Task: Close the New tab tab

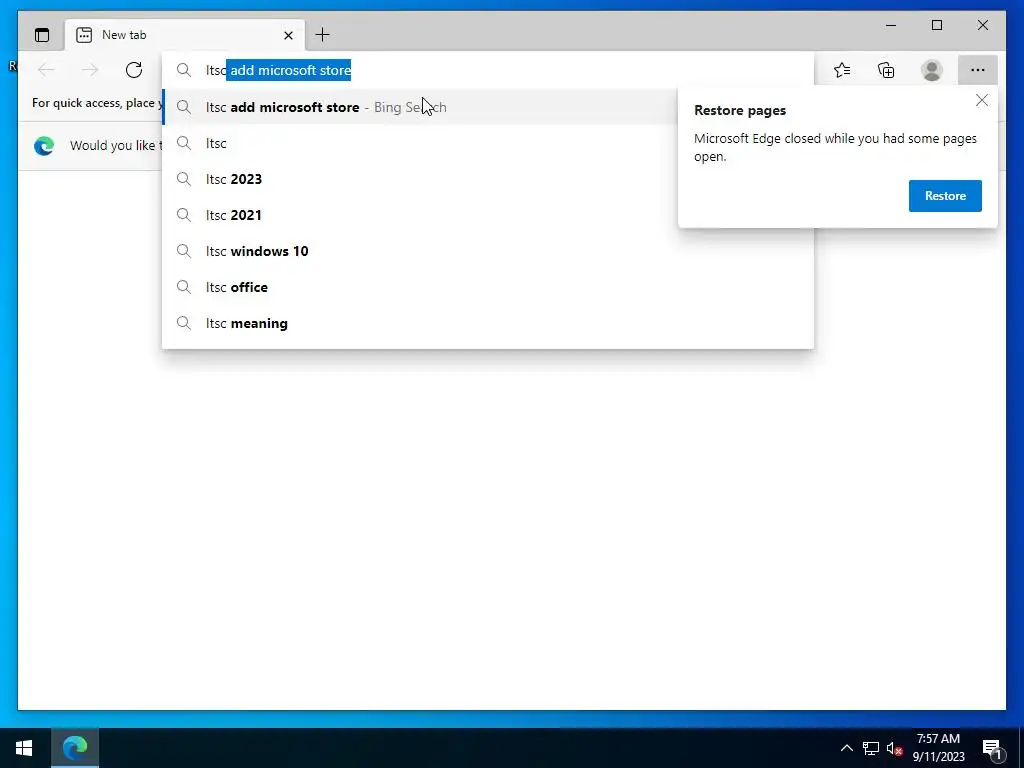Action: point(288,35)
